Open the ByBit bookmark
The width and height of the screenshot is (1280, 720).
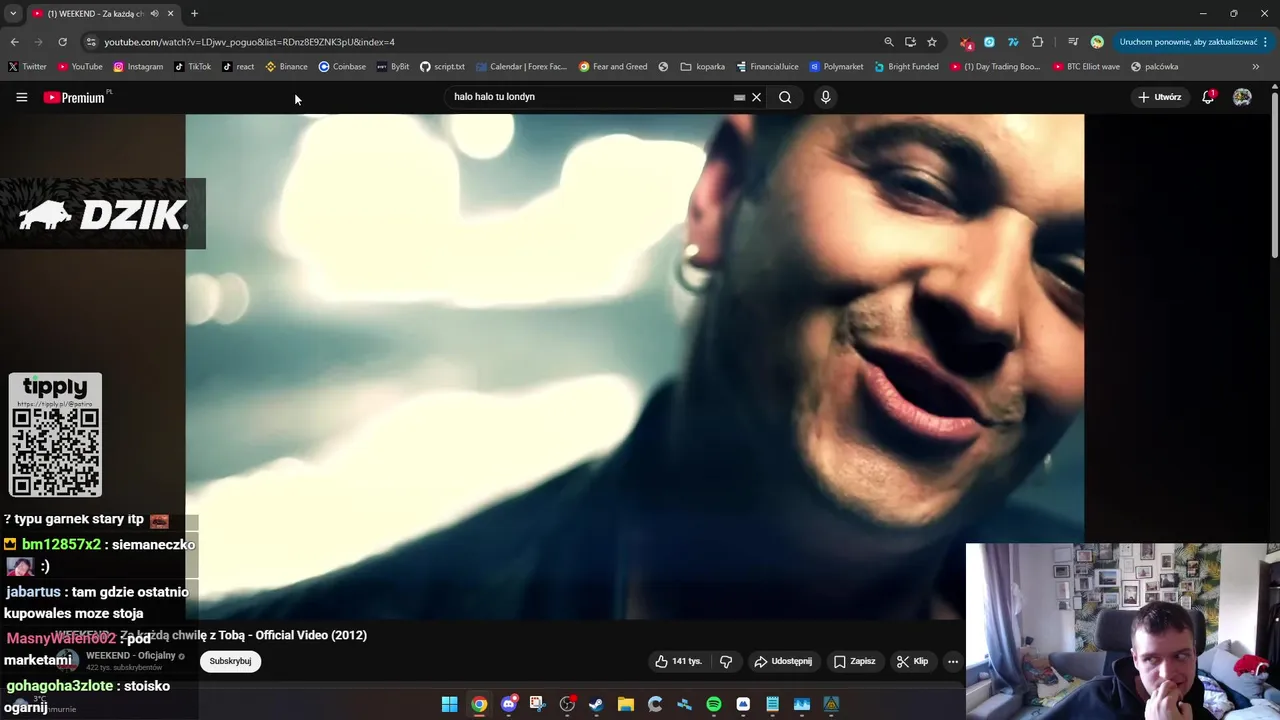tap(393, 67)
